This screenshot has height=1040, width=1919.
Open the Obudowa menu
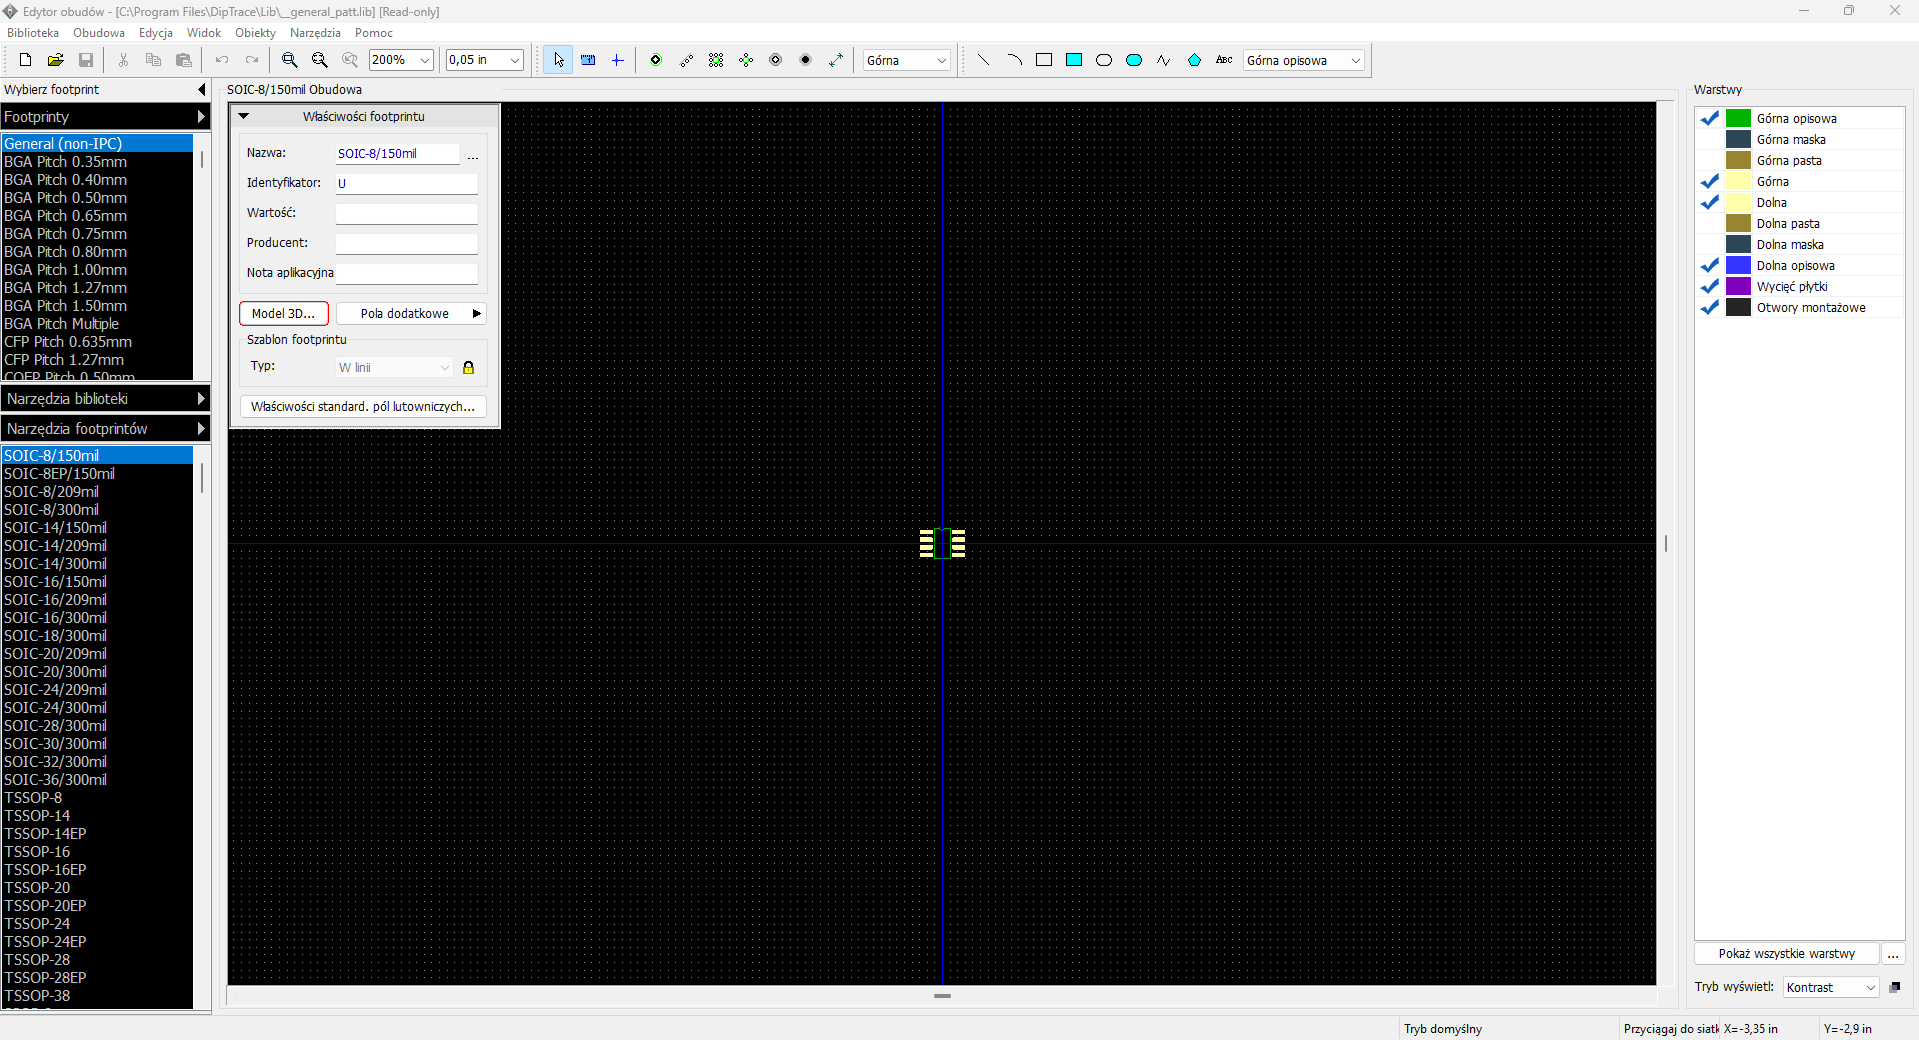tap(99, 33)
